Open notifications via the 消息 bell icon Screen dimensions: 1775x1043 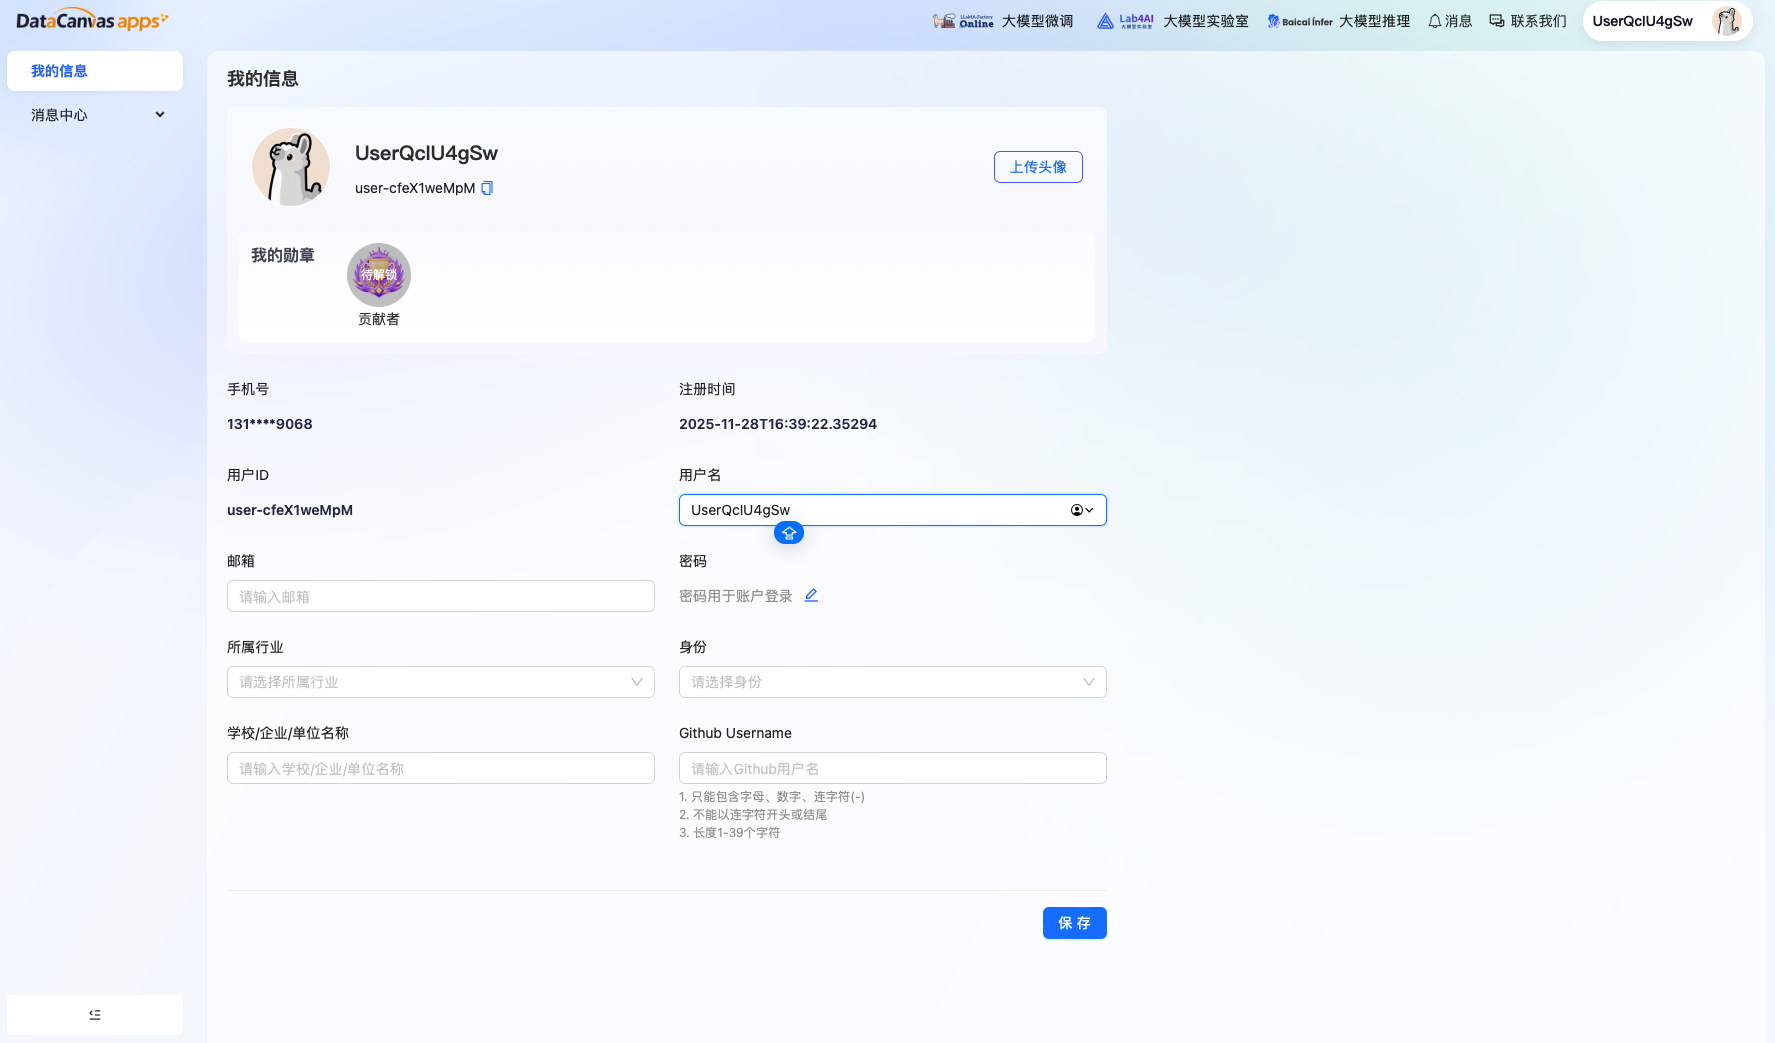click(x=1434, y=20)
